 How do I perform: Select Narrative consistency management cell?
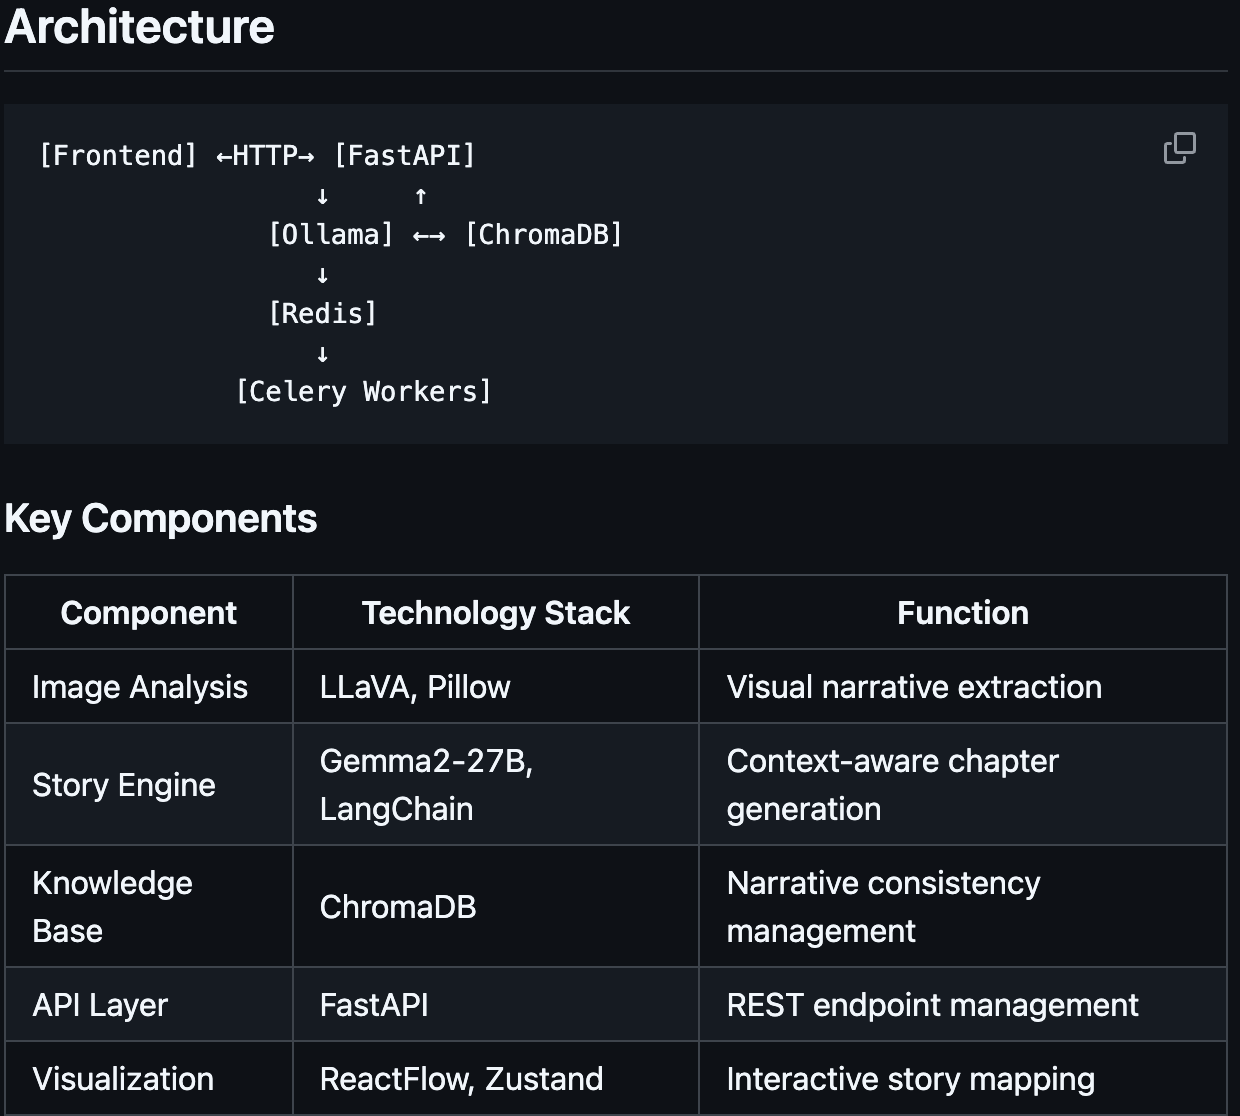pyautogui.click(x=963, y=906)
